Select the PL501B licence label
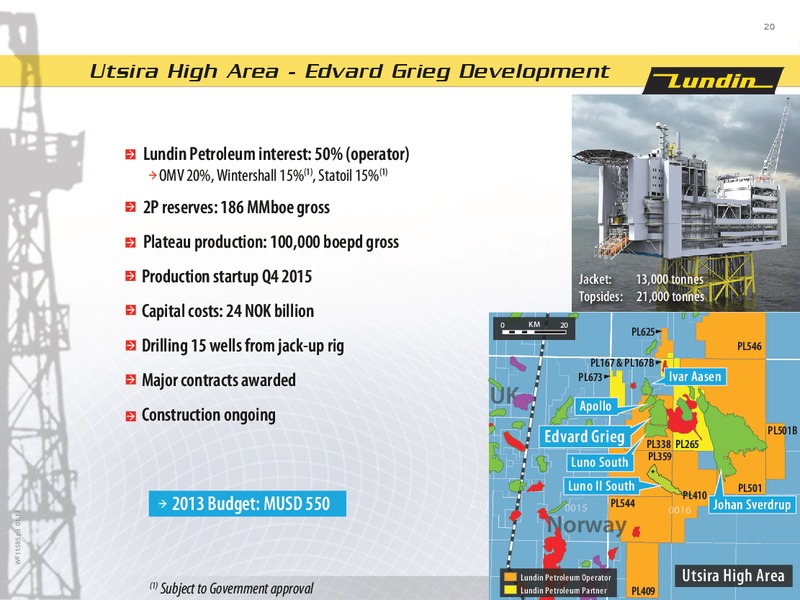The height and width of the screenshot is (600, 800). 782,431
